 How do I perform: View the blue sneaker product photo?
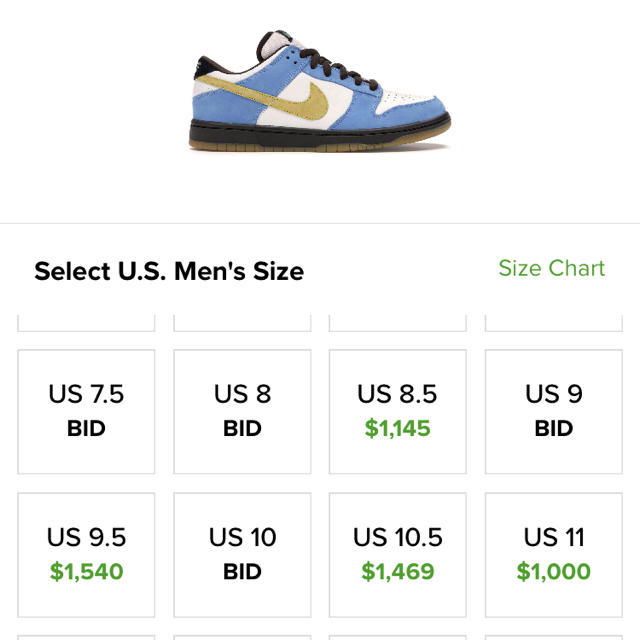320,91
